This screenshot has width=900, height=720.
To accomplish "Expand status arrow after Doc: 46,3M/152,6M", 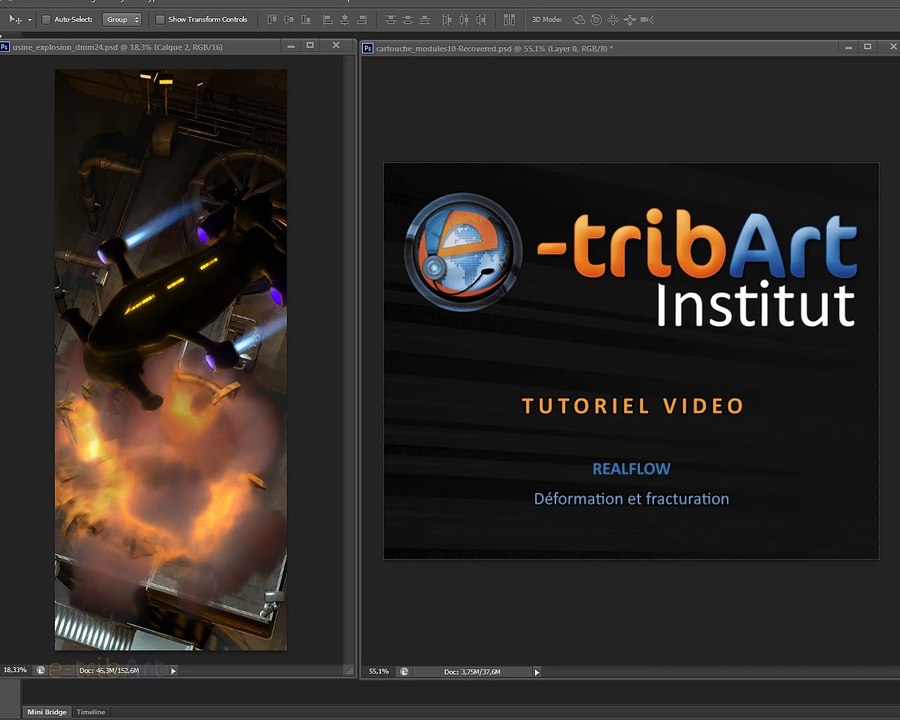I will 173,671.
